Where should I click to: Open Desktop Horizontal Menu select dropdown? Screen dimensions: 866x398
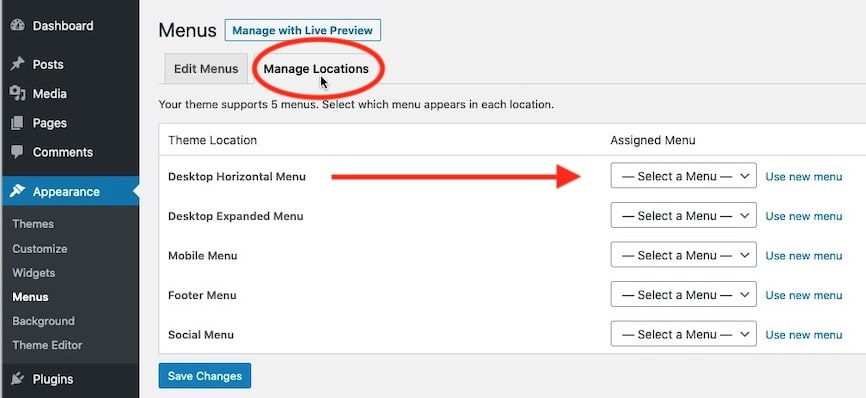(683, 176)
